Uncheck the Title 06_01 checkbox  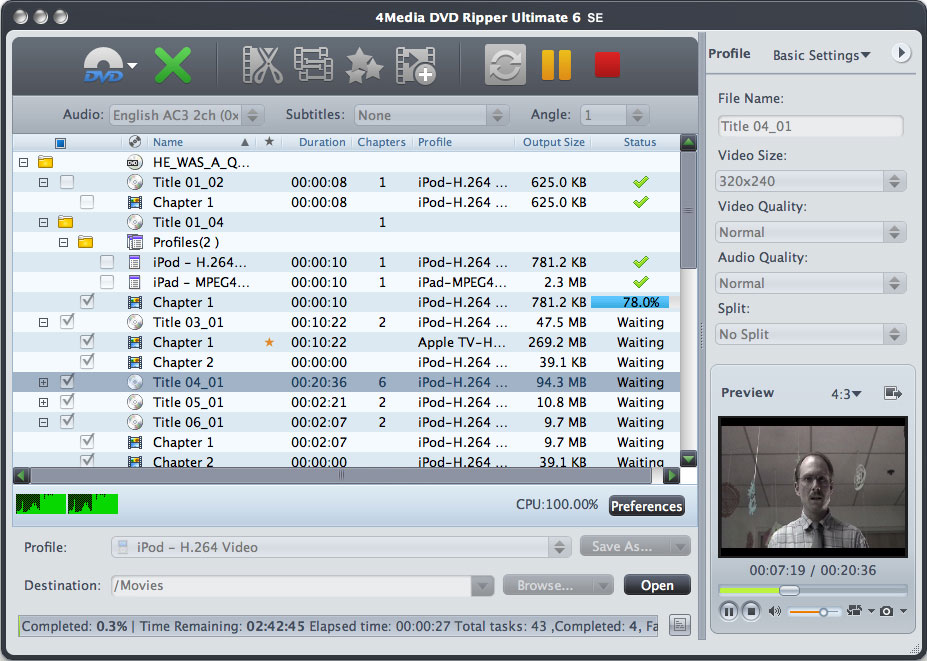coord(67,422)
